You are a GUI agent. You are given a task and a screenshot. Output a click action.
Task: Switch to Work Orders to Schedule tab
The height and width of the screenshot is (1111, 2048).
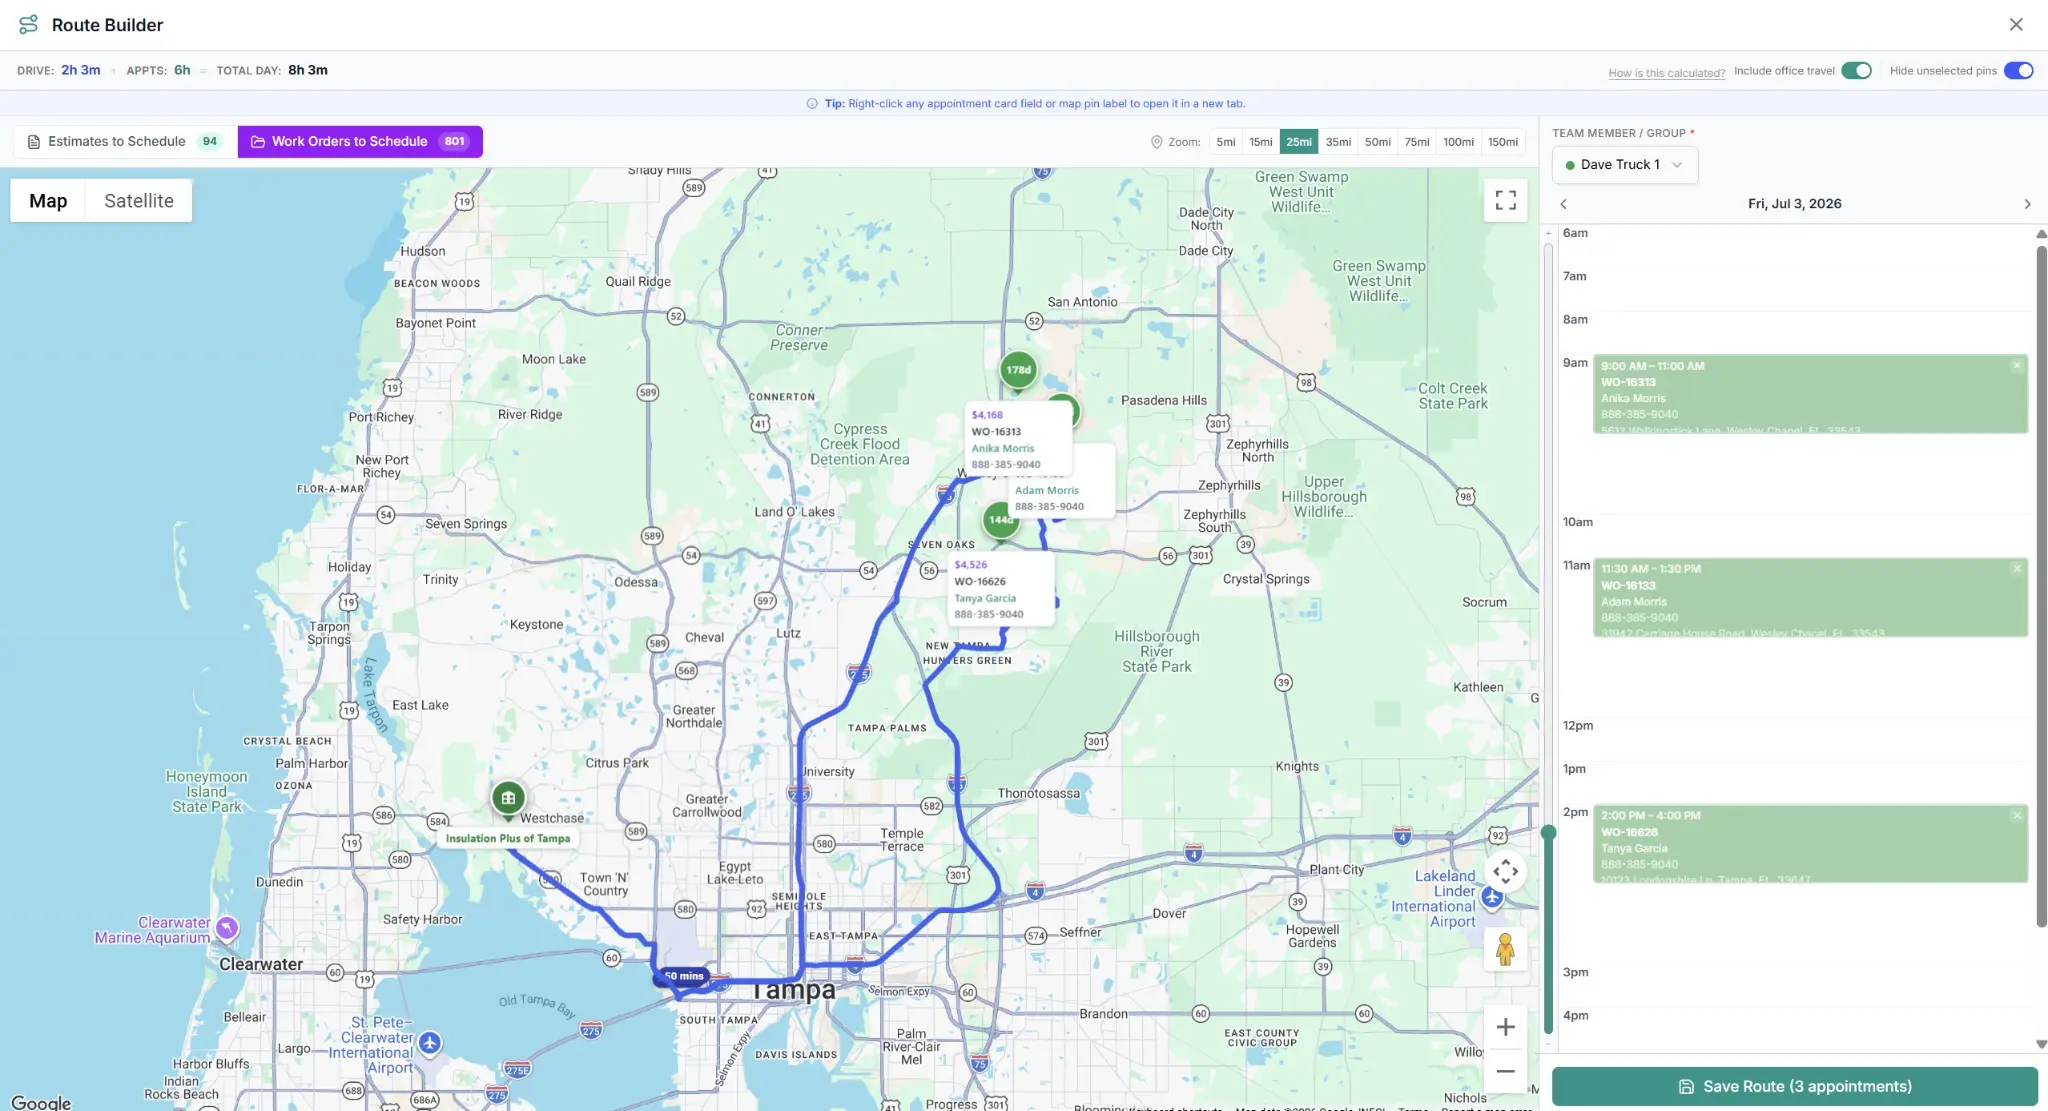pyautogui.click(x=360, y=141)
